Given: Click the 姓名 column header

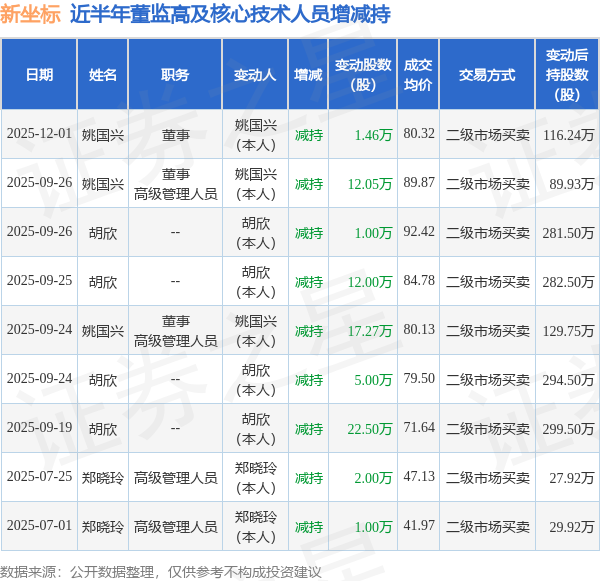Looking at the screenshot, I should pyautogui.click(x=103, y=75).
